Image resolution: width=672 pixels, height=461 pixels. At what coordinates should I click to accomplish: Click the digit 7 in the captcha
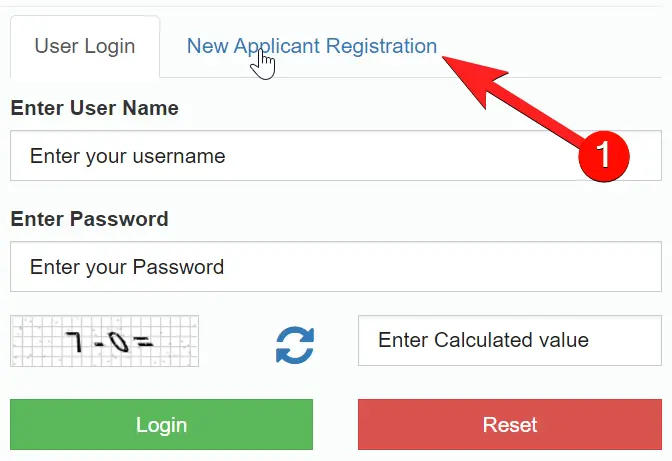point(74,341)
